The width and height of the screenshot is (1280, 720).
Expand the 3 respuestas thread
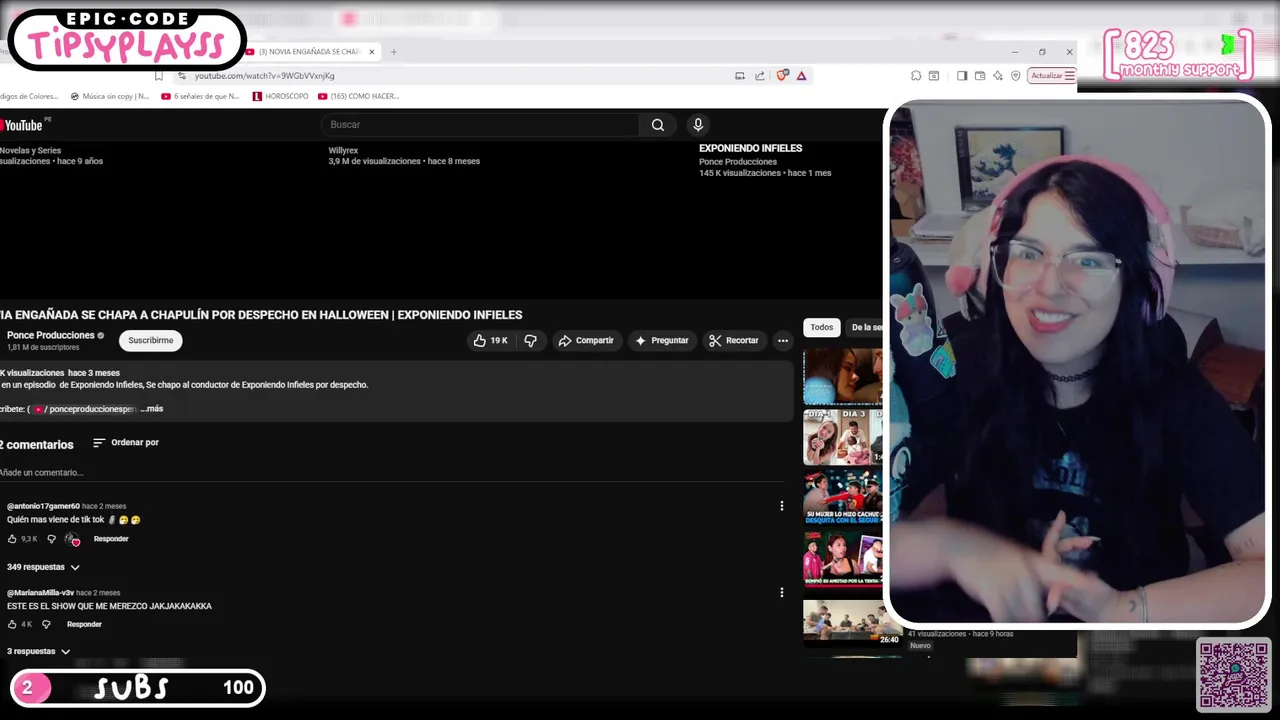coord(38,651)
